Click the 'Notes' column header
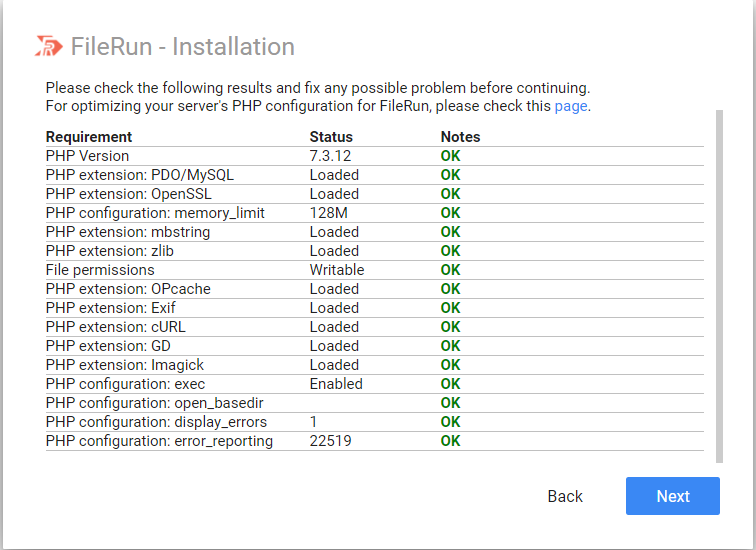 coord(460,137)
